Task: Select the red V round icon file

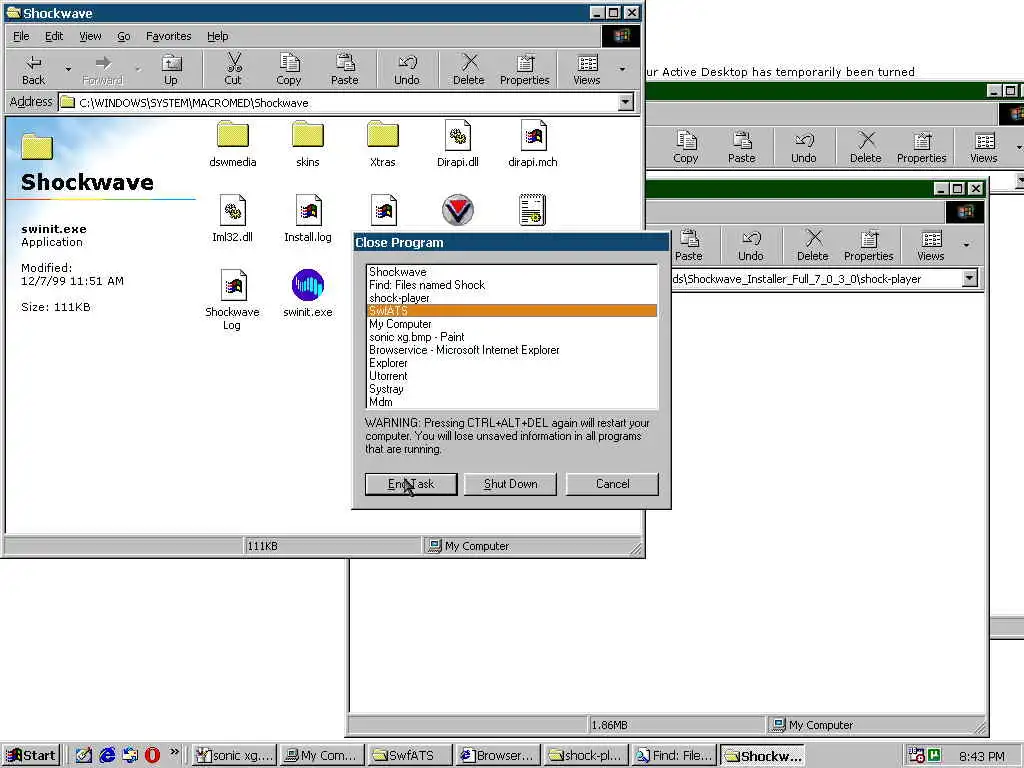Action: tap(458, 210)
